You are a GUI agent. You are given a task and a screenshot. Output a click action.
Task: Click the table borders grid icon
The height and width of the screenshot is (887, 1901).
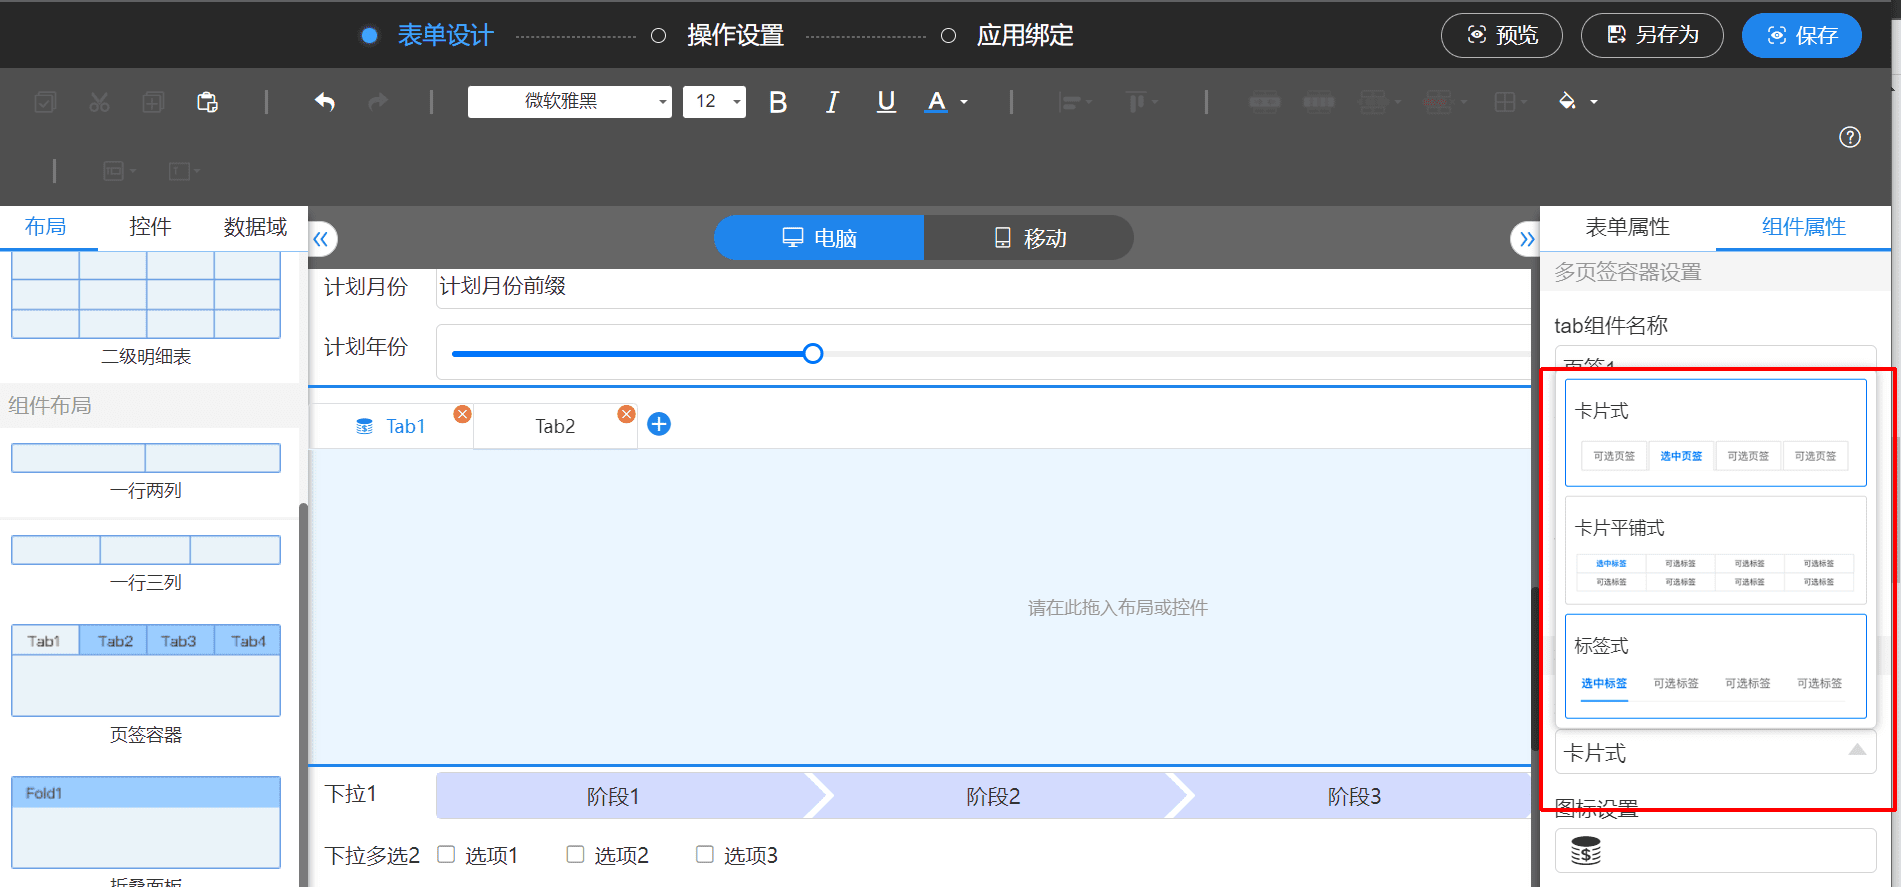point(1504,102)
